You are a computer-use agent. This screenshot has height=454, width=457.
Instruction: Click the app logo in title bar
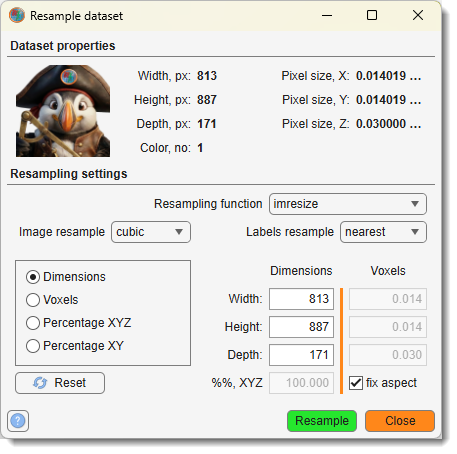(17, 15)
